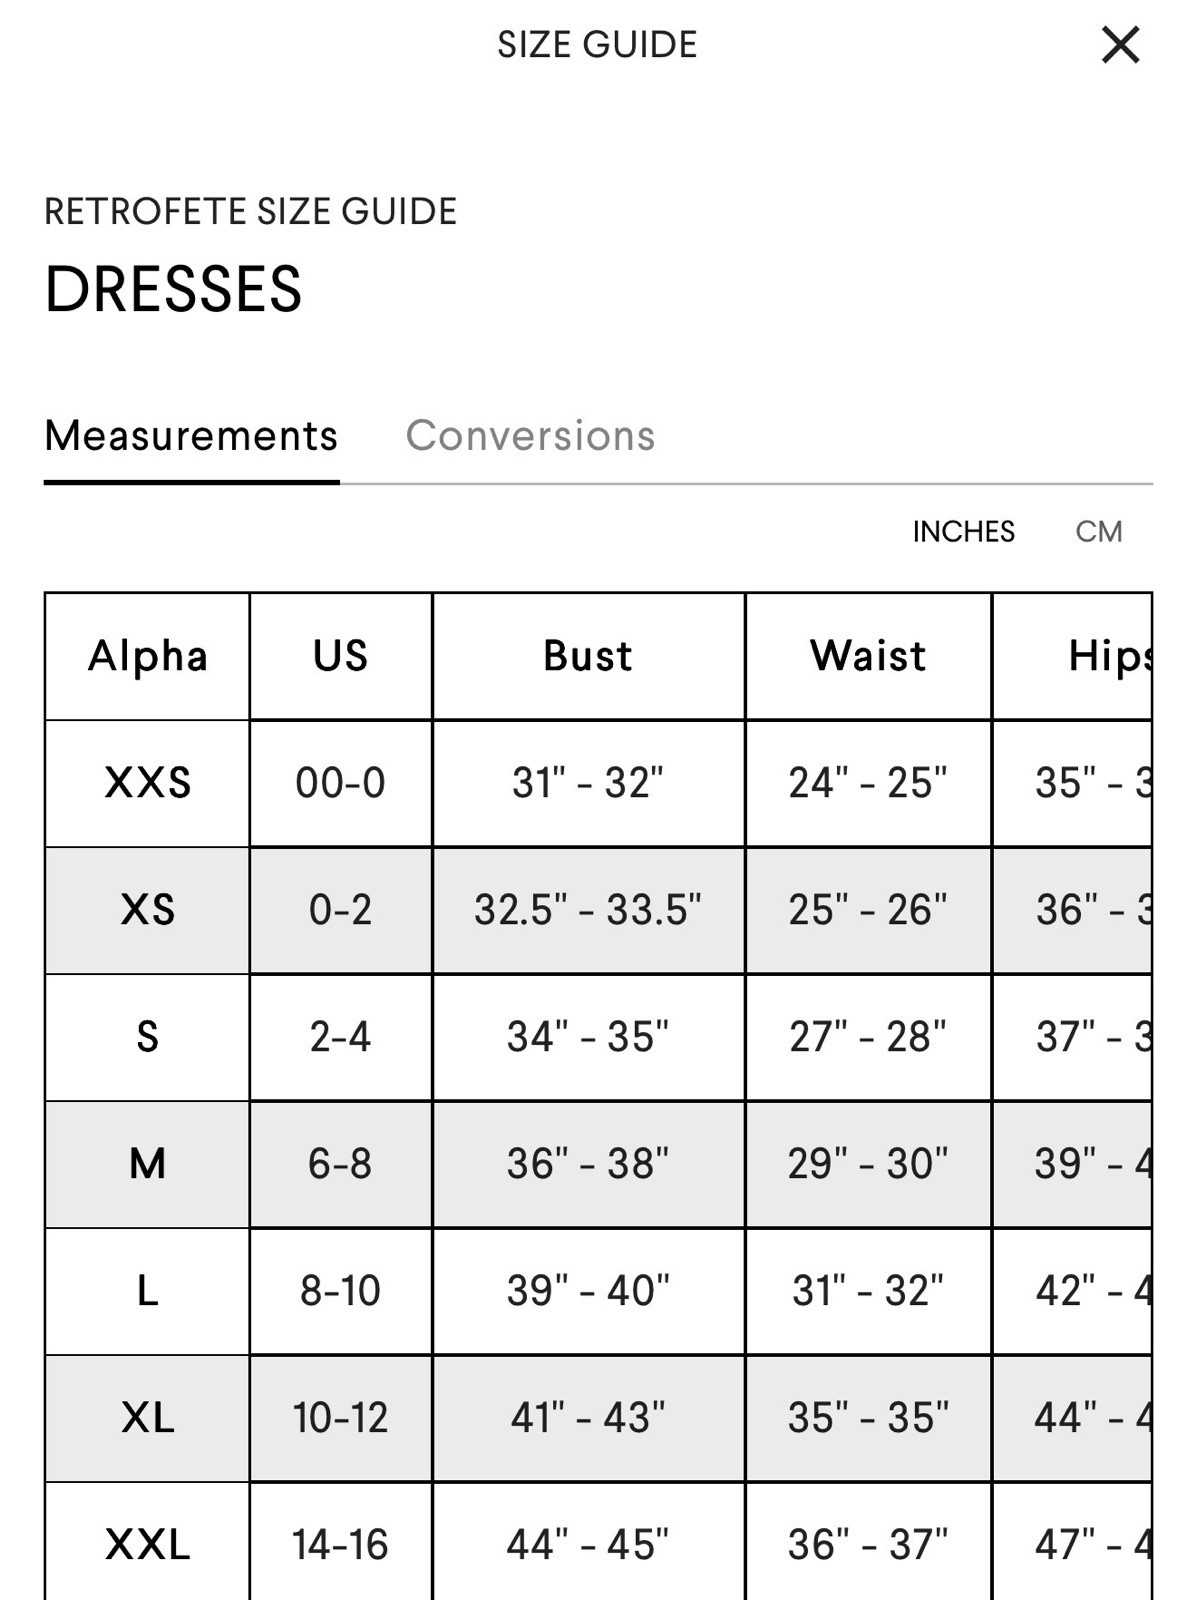Screen dimensions: 1197x1600
Task: Click US size 8-10 cell
Action: pyautogui.click(x=340, y=1291)
